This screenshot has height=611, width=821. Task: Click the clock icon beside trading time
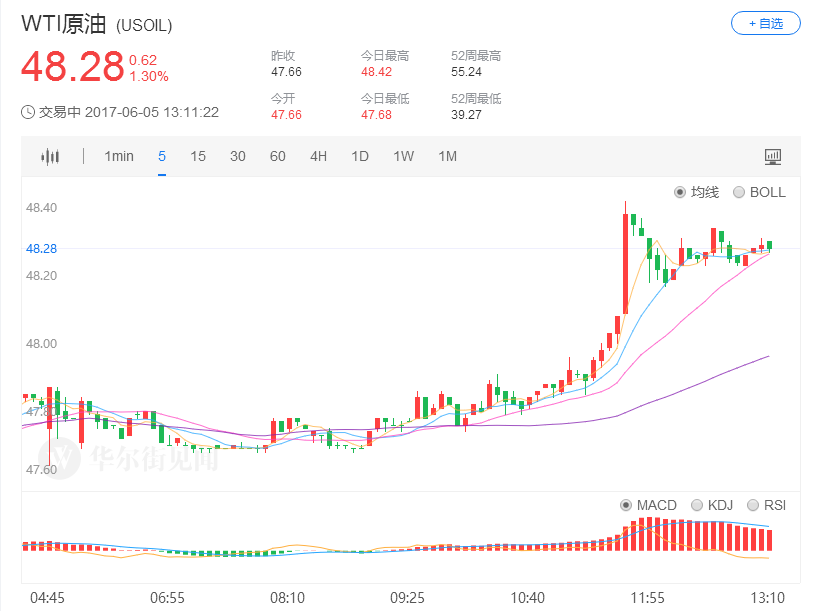point(28,112)
